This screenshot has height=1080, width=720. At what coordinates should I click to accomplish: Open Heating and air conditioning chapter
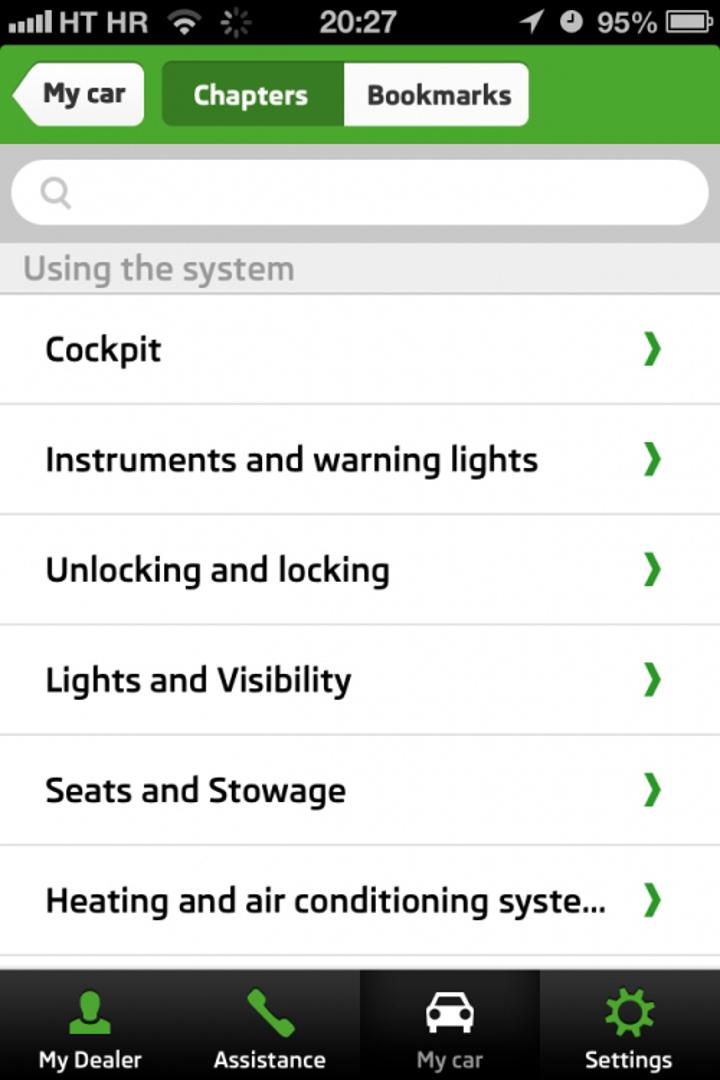325,900
